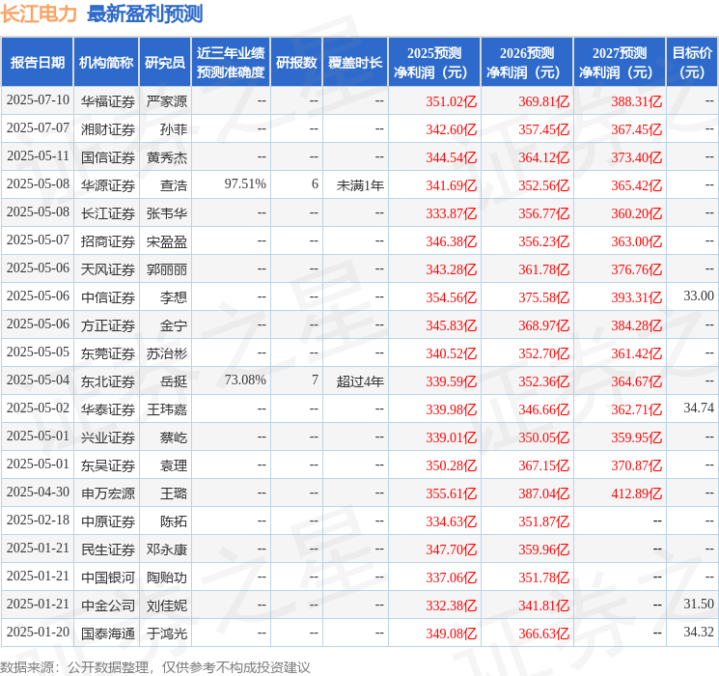Select the 中国银河 institution cell
Screen dimensions: 719x676
coord(108,577)
